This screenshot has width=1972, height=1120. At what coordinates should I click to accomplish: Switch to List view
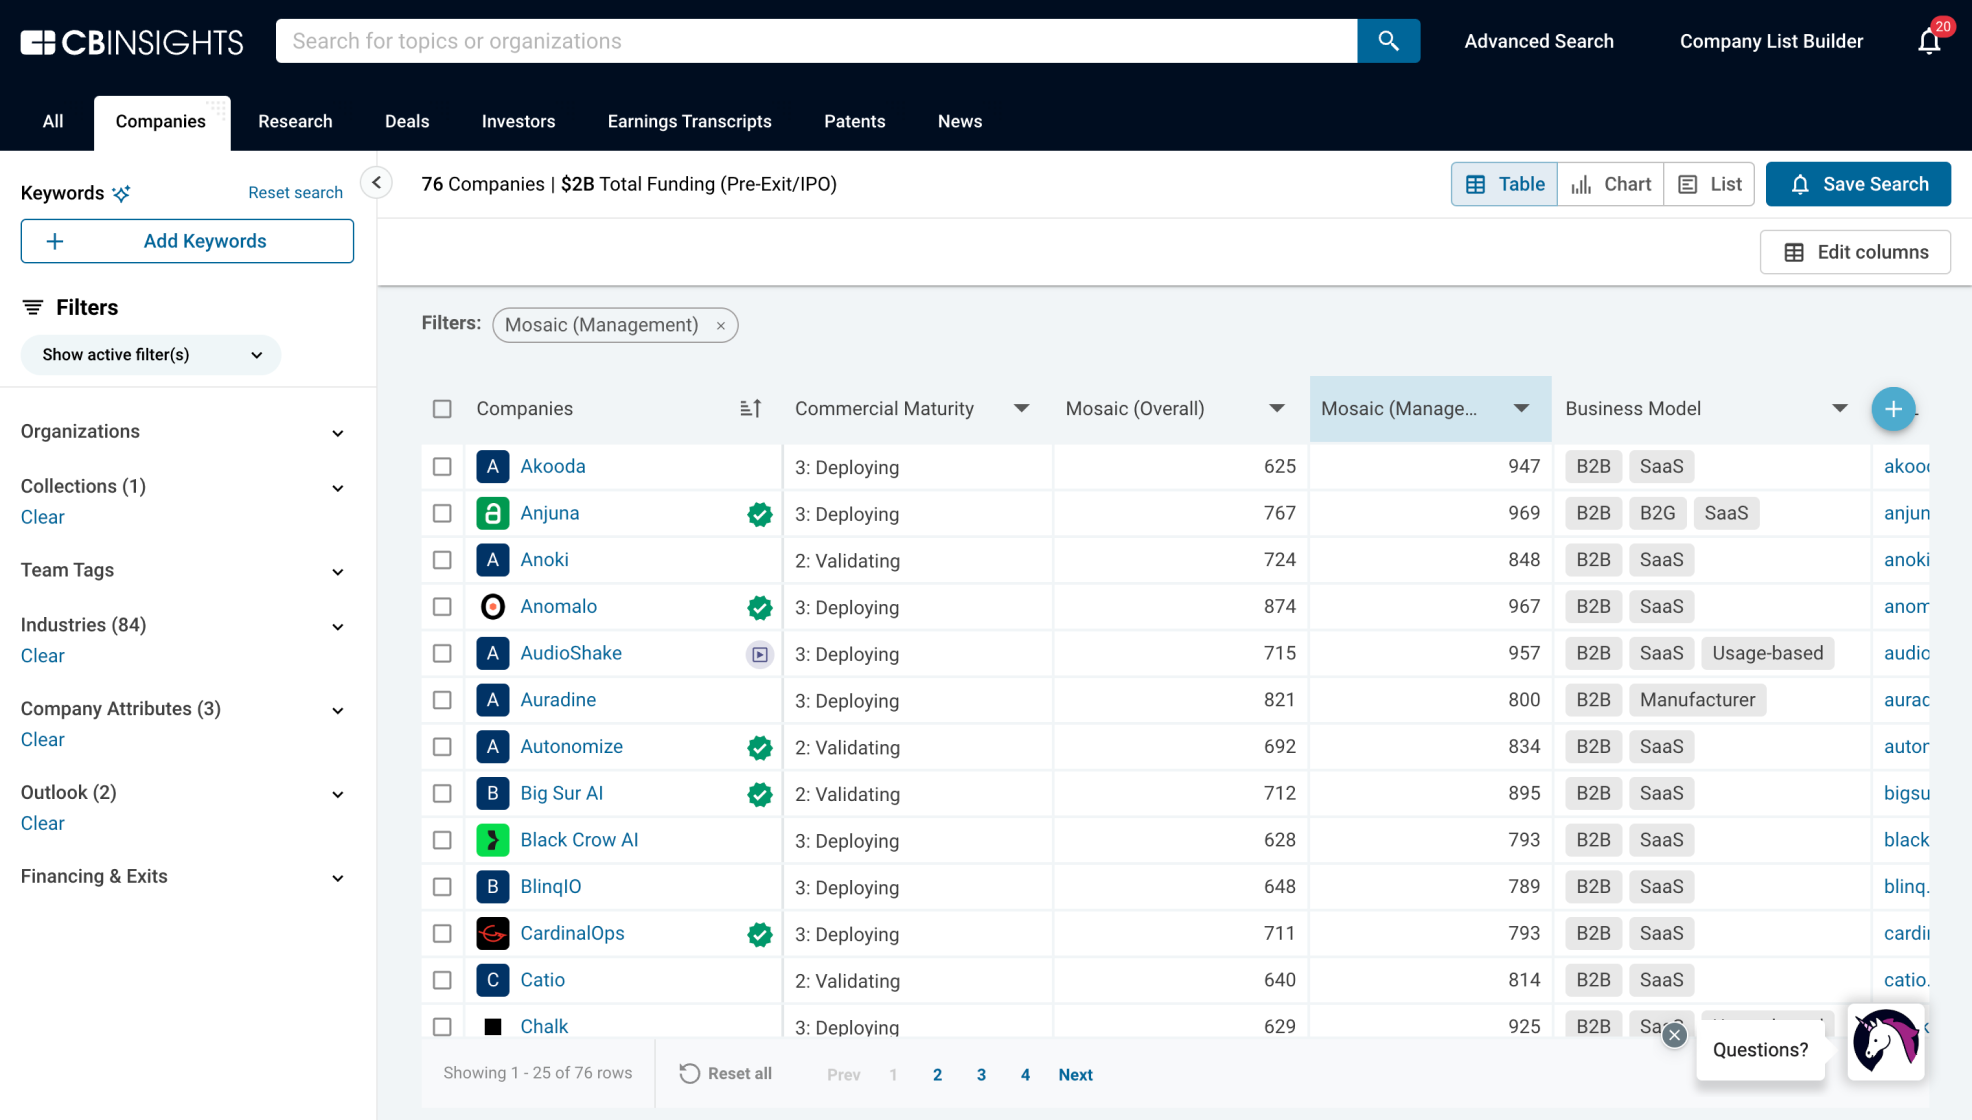coord(1709,184)
